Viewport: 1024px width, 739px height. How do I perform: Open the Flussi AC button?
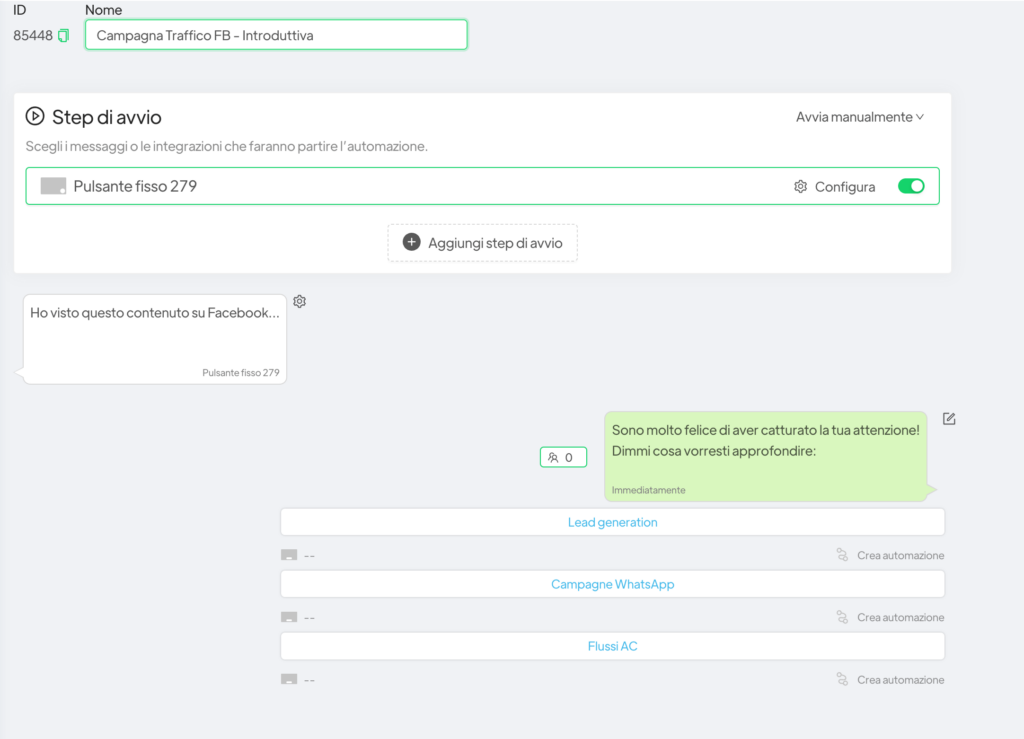613,646
